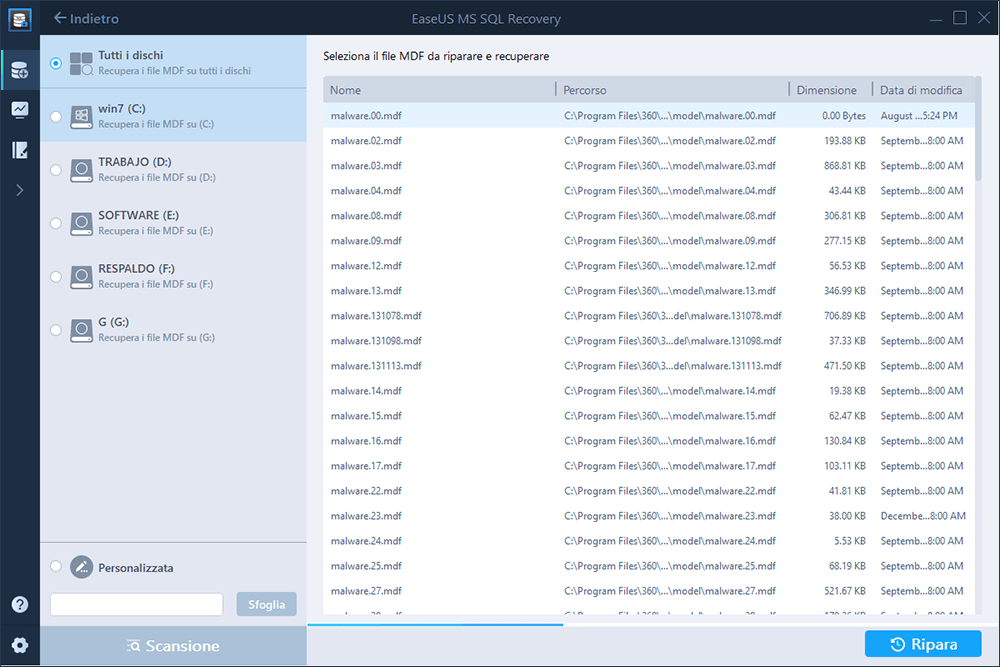This screenshot has height=667, width=1000.
Task: Click the SOFTWARE (E:) drive icon
Action: [82, 224]
